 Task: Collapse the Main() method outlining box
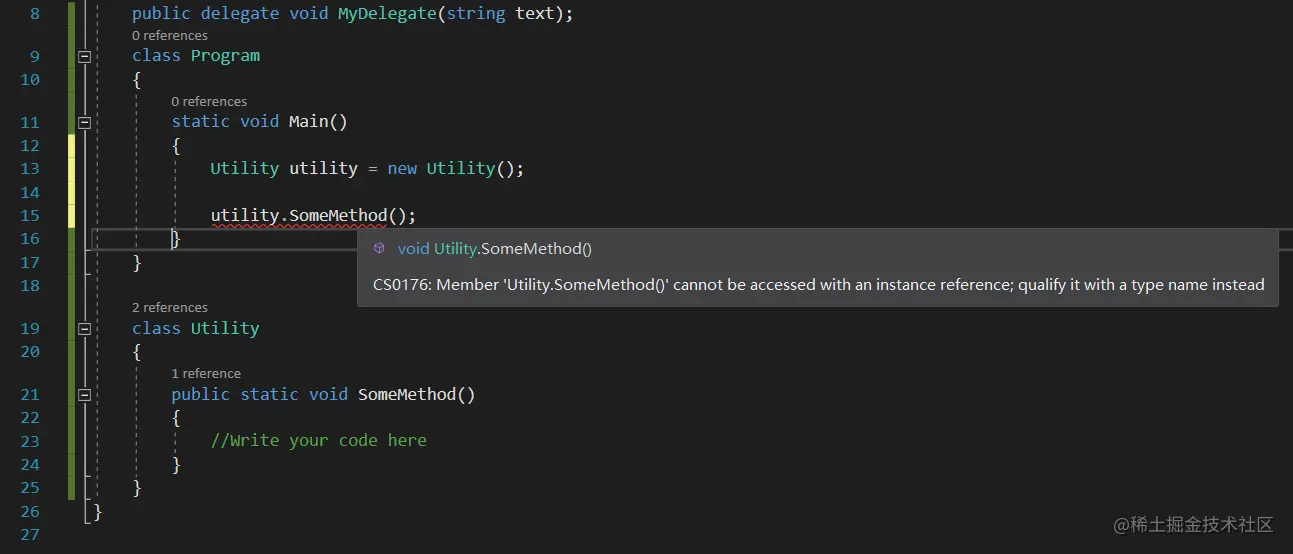click(x=84, y=122)
